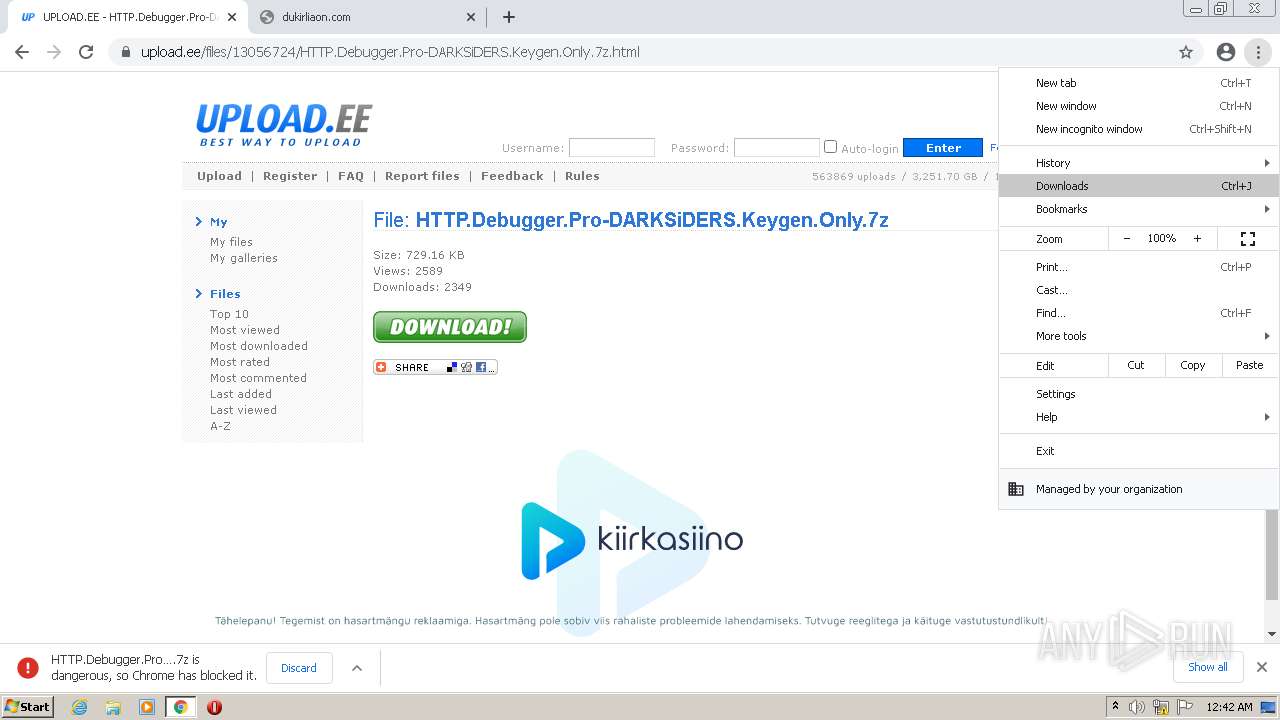Reload the page with the refresh icon
This screenshot has width=1280, height=720.
[86, 52]
